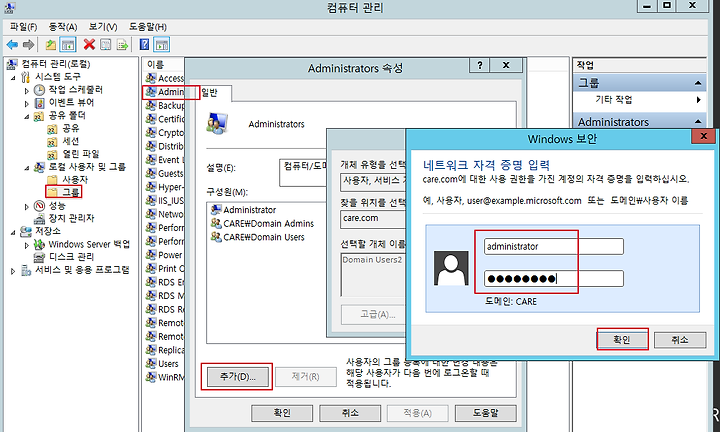Expand the 작업 스케줄러 node

coord(27,90)
